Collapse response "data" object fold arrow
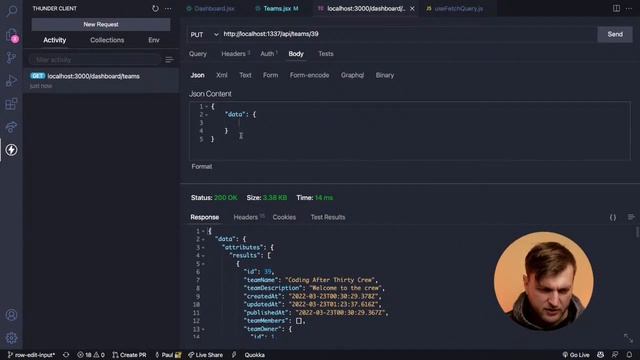 tap(203, 240)
